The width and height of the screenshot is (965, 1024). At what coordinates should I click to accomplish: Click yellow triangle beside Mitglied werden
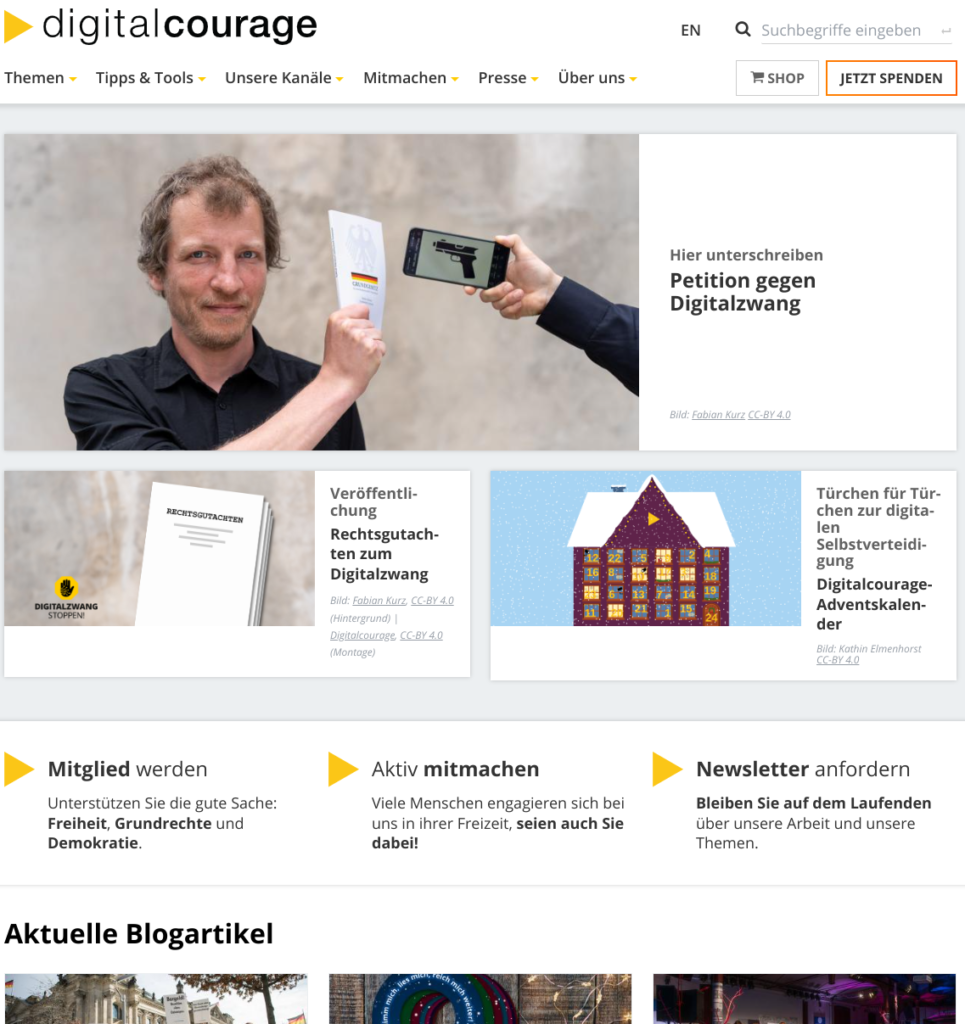[x=19, y=769]
